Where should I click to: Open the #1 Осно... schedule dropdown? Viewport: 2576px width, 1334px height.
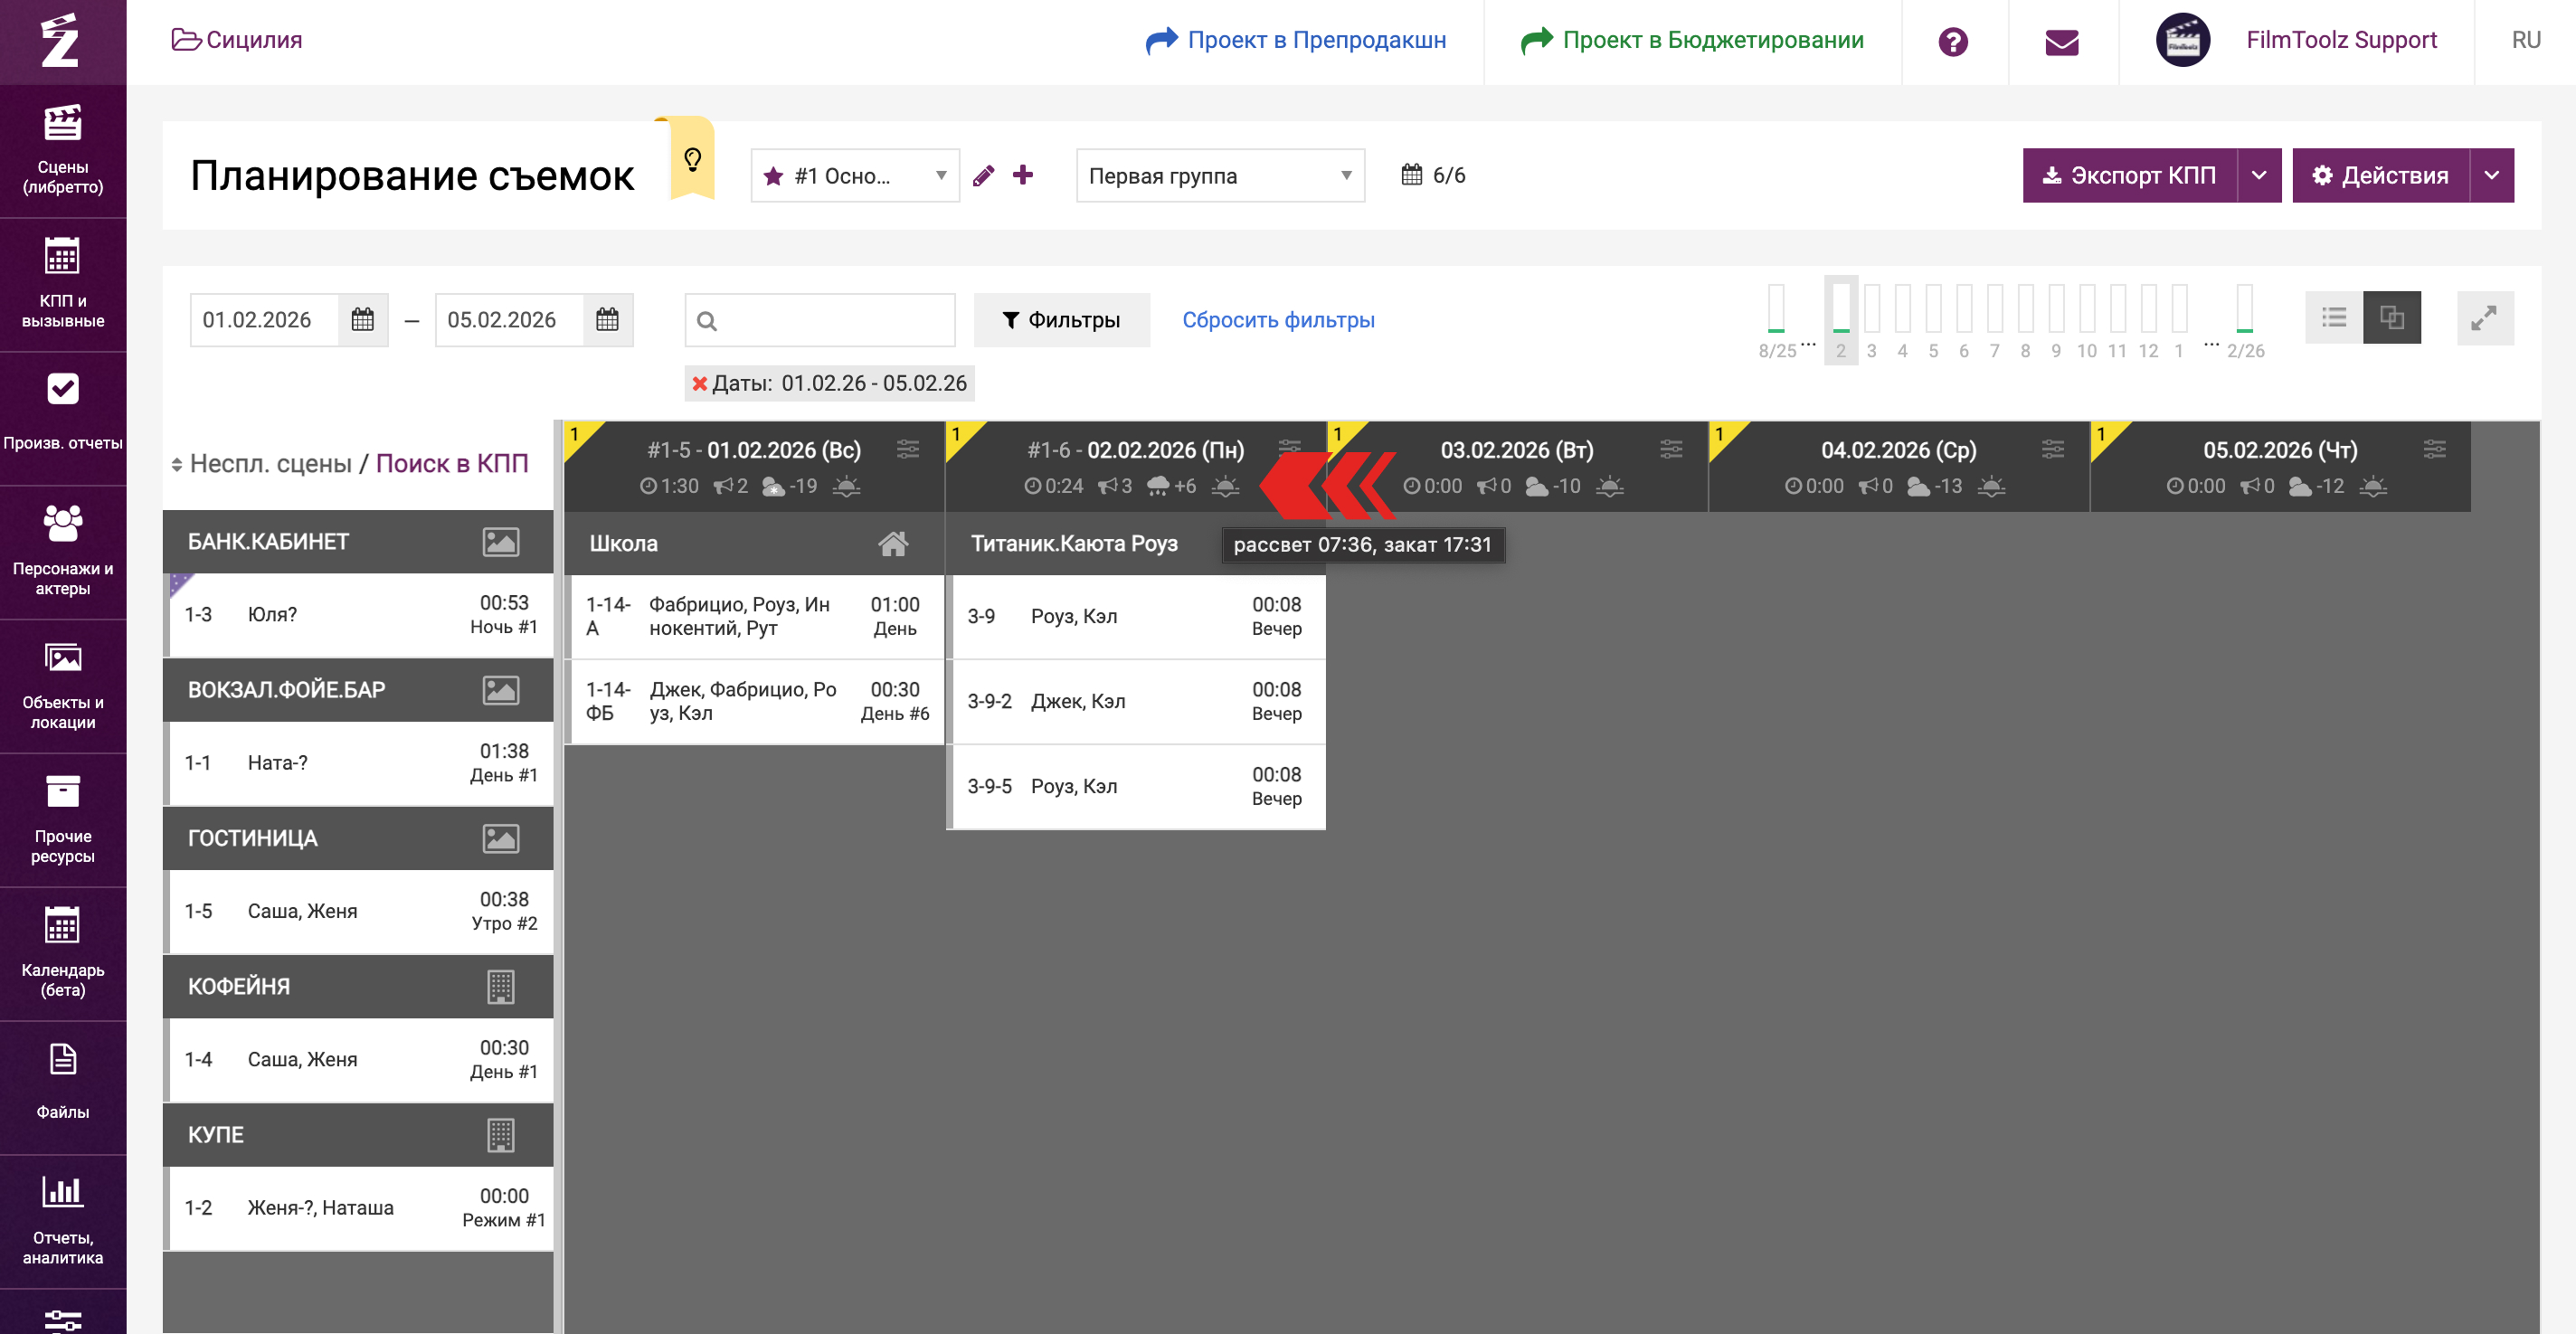tap(854, 176)
